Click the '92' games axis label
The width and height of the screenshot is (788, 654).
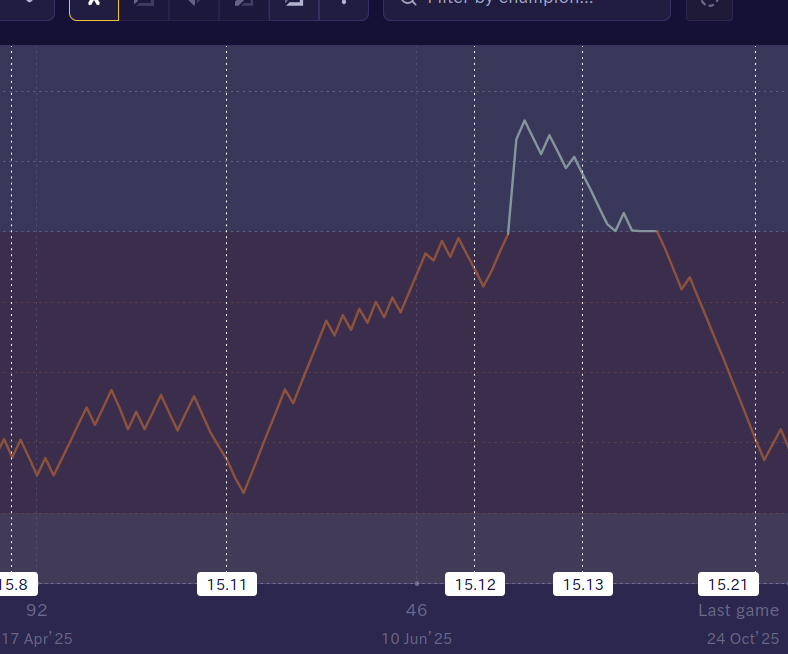(x=37, y=610)
